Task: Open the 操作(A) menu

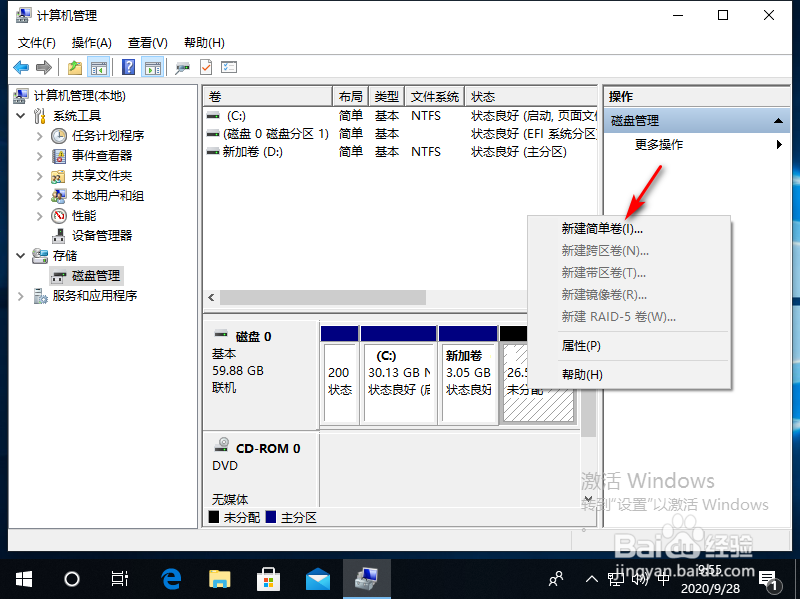Action: [91, 42]
